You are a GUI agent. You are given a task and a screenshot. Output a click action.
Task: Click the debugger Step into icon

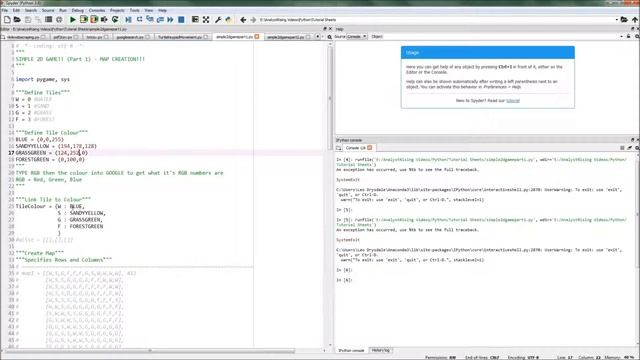point(150,20)
